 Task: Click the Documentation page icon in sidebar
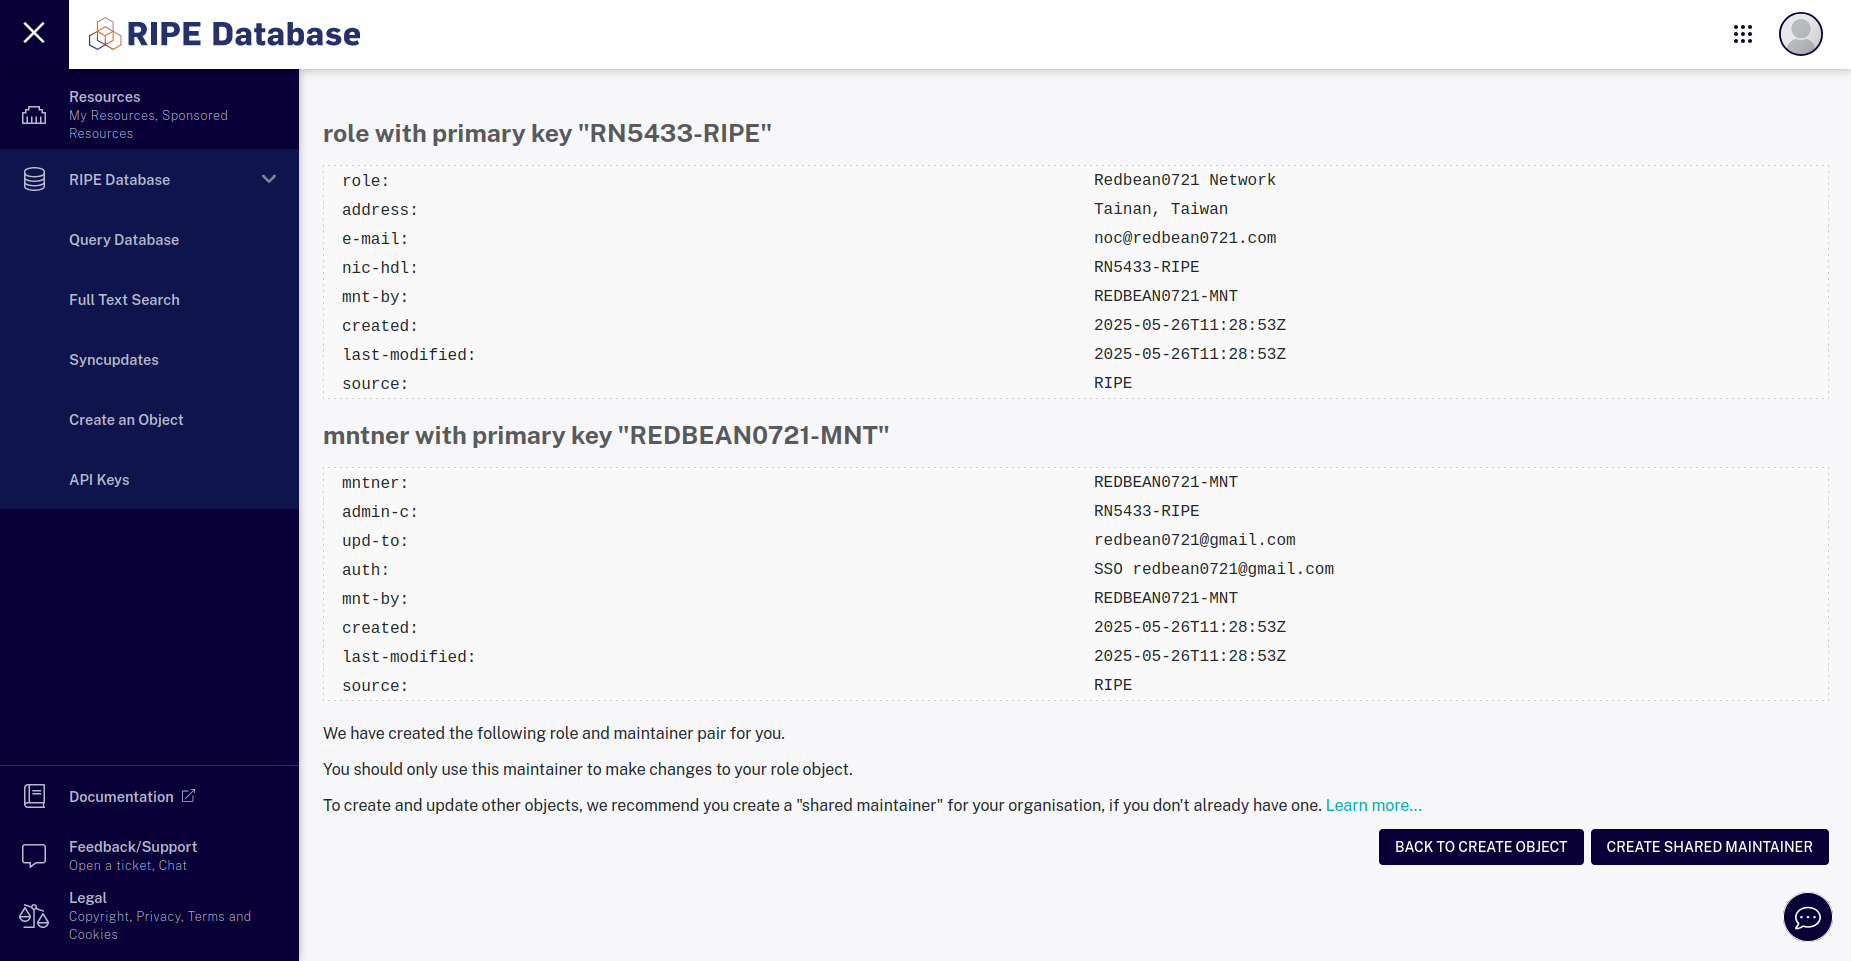[34, 796]
